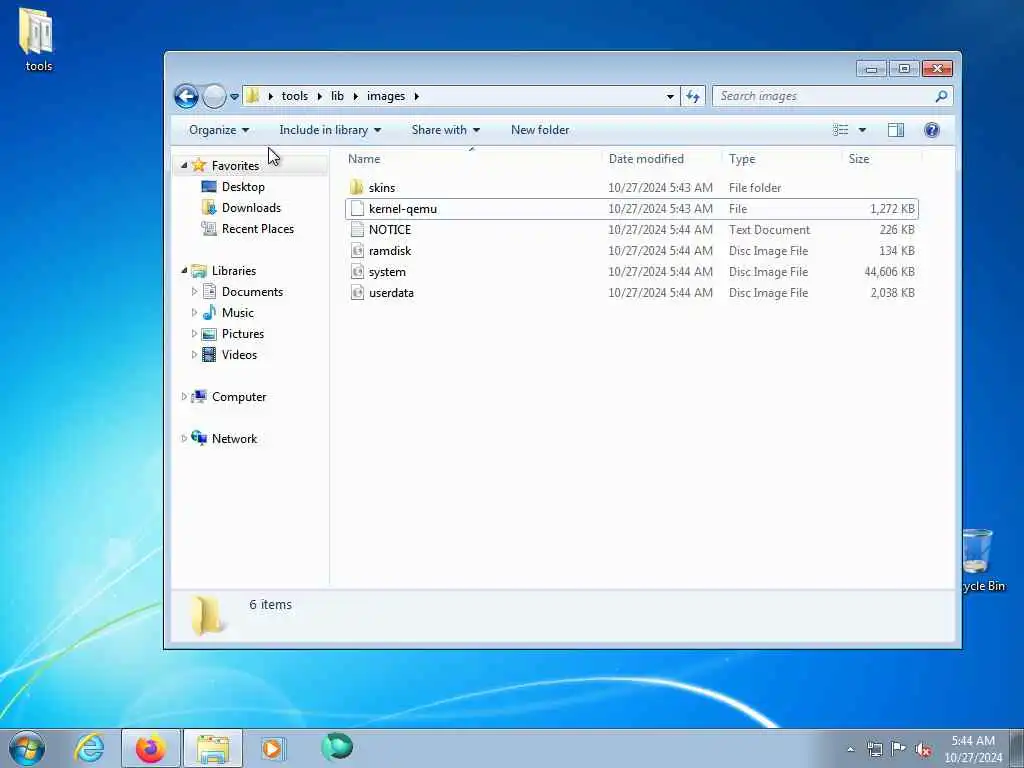Select the userdata disc image icon

(x=357, y=293)
